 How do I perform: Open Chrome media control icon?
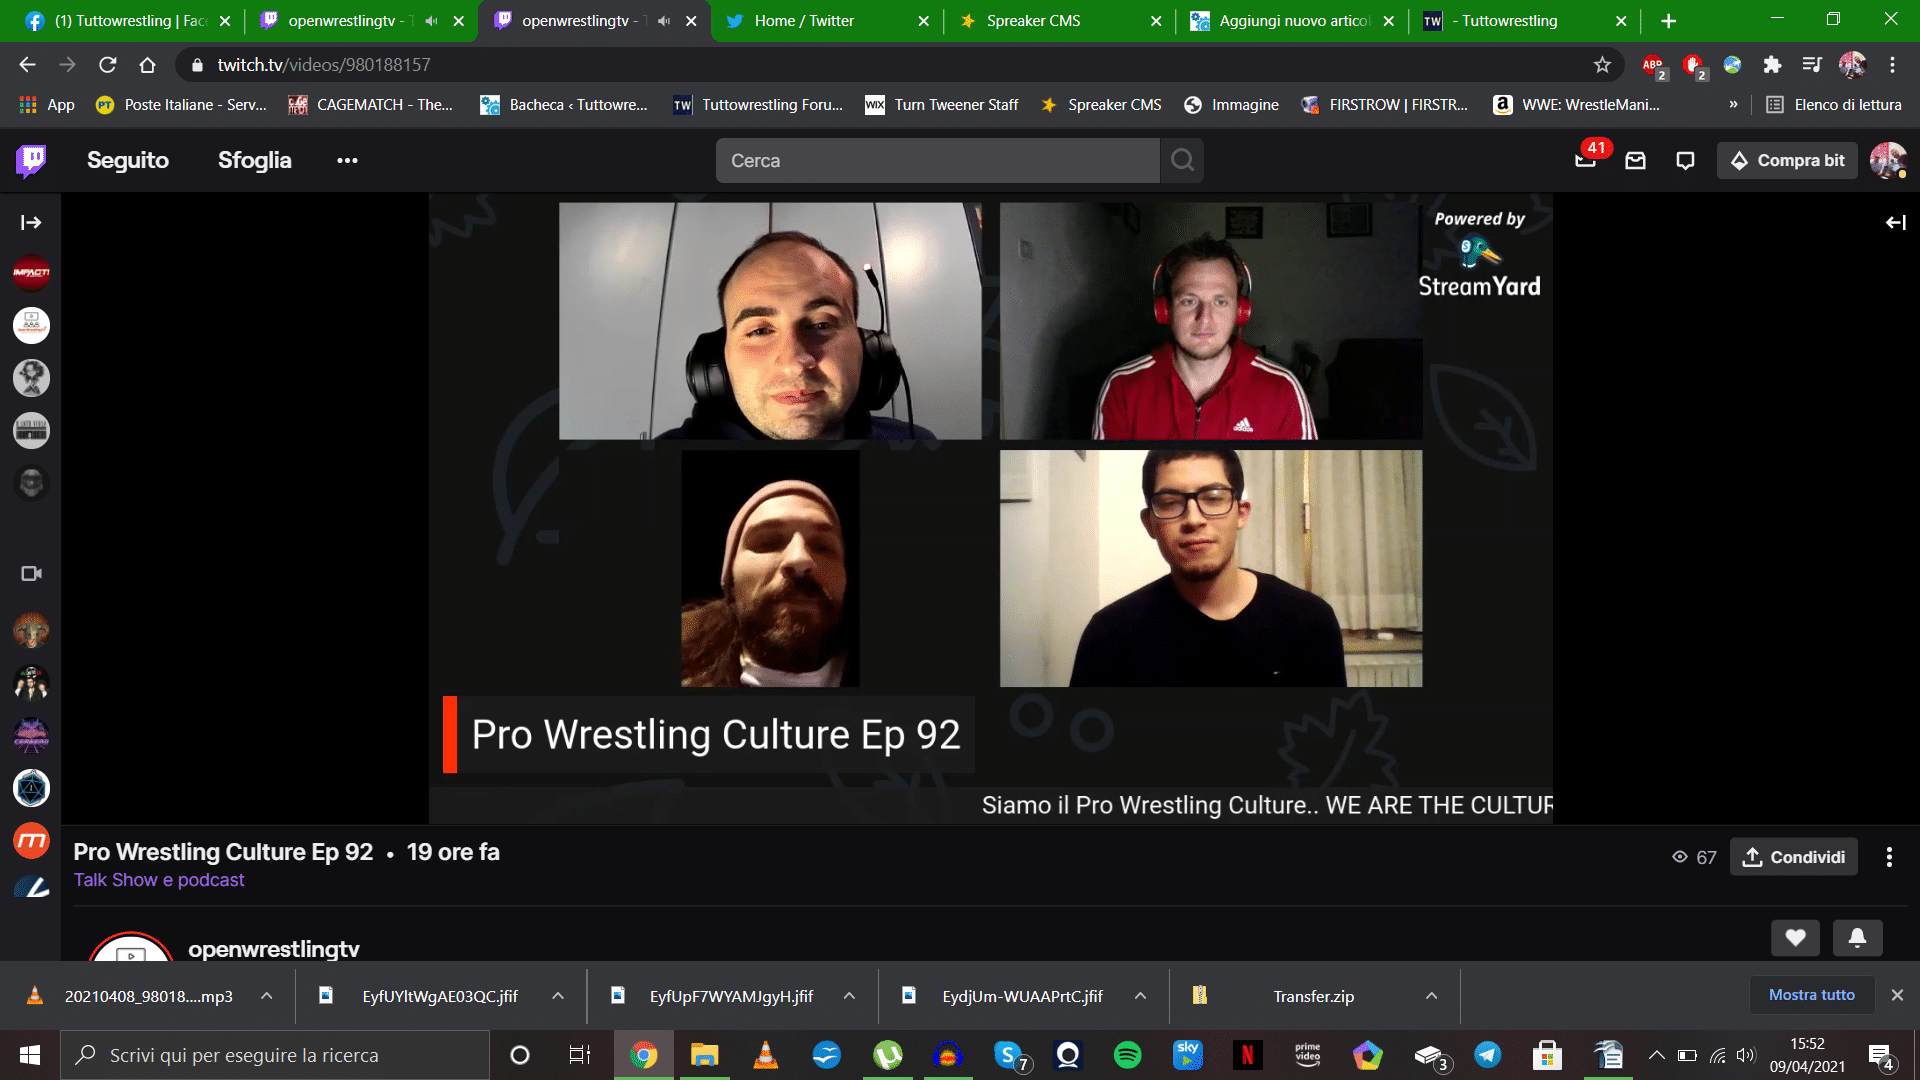pos(1811,65)
